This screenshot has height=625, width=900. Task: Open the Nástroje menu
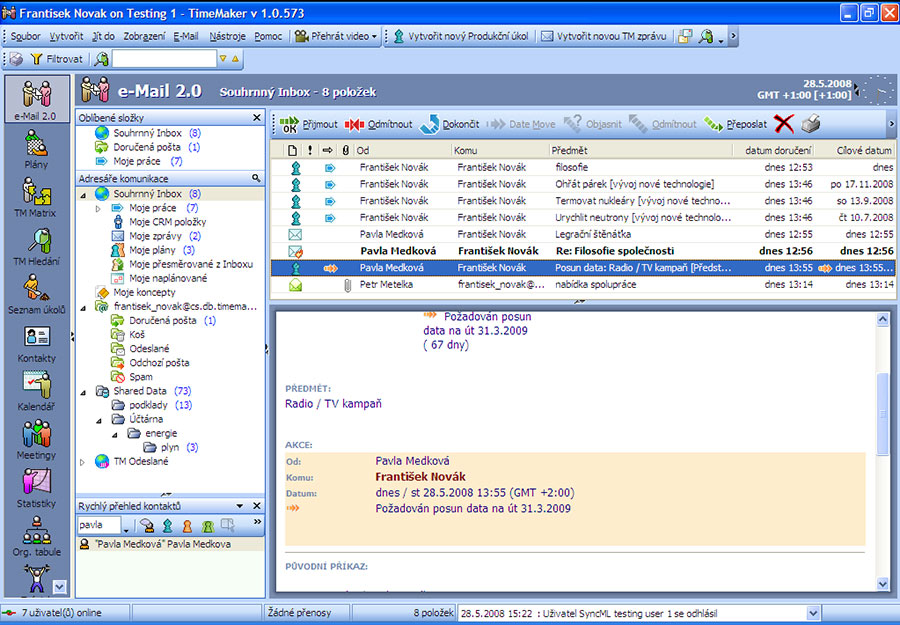(x=227, y=36)
